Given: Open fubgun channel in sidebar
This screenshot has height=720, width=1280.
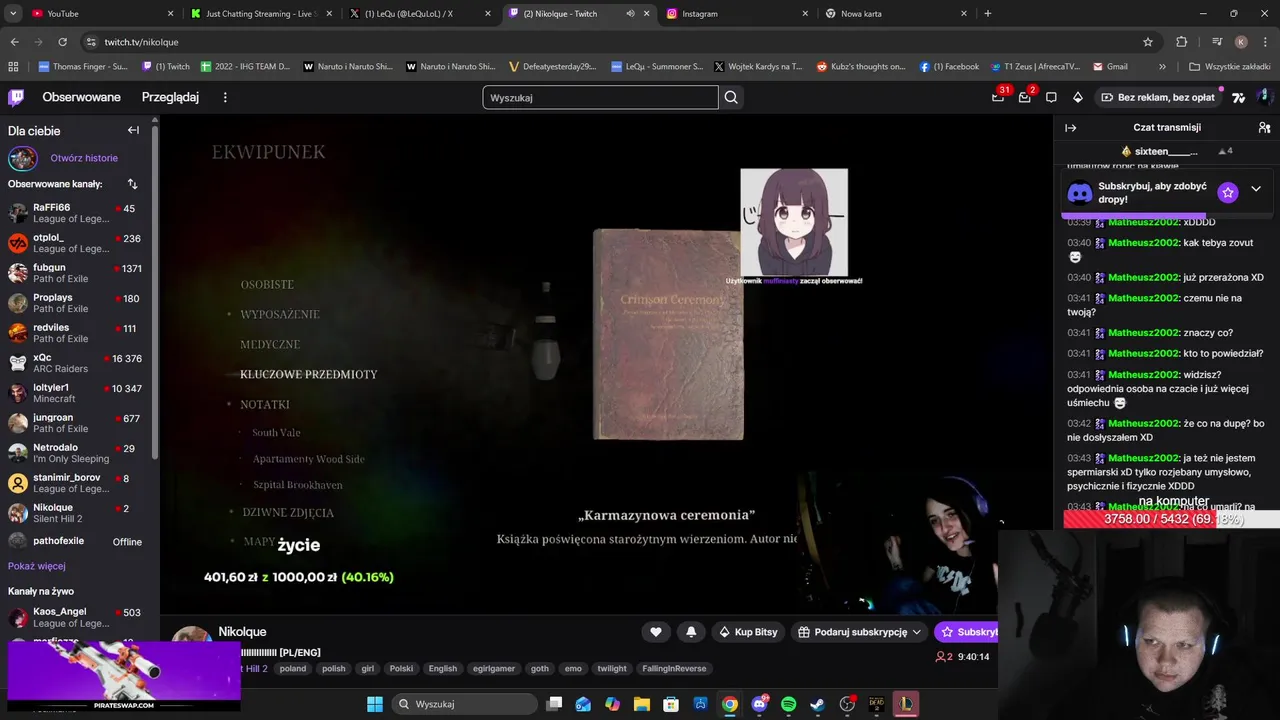Looking at the screenshot, I should click(77, 273).
